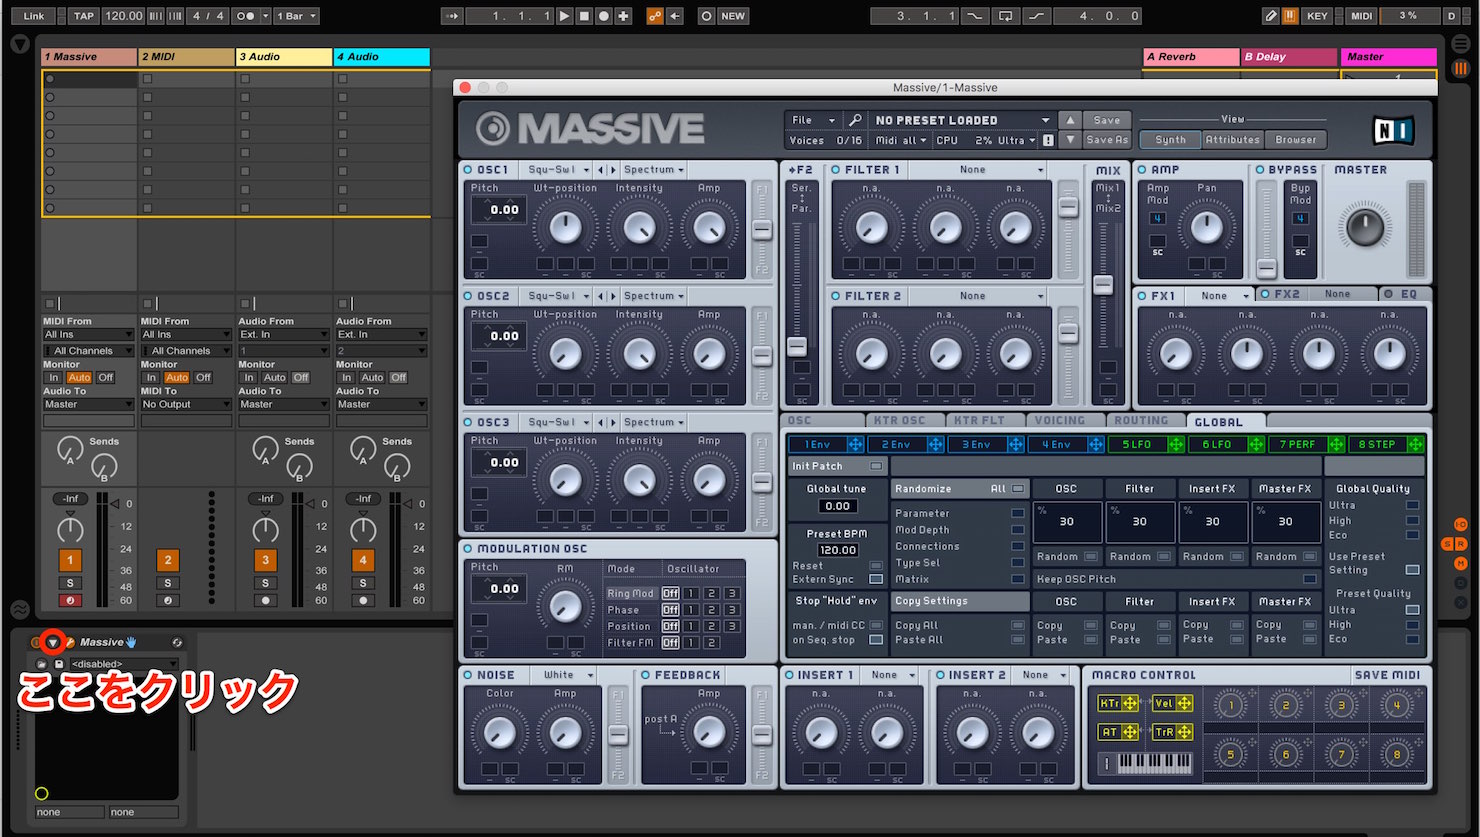Viewport: 1480px width, 837px height.
Task: Click the Save button in Massive header
Action: tap(1106, 120)
